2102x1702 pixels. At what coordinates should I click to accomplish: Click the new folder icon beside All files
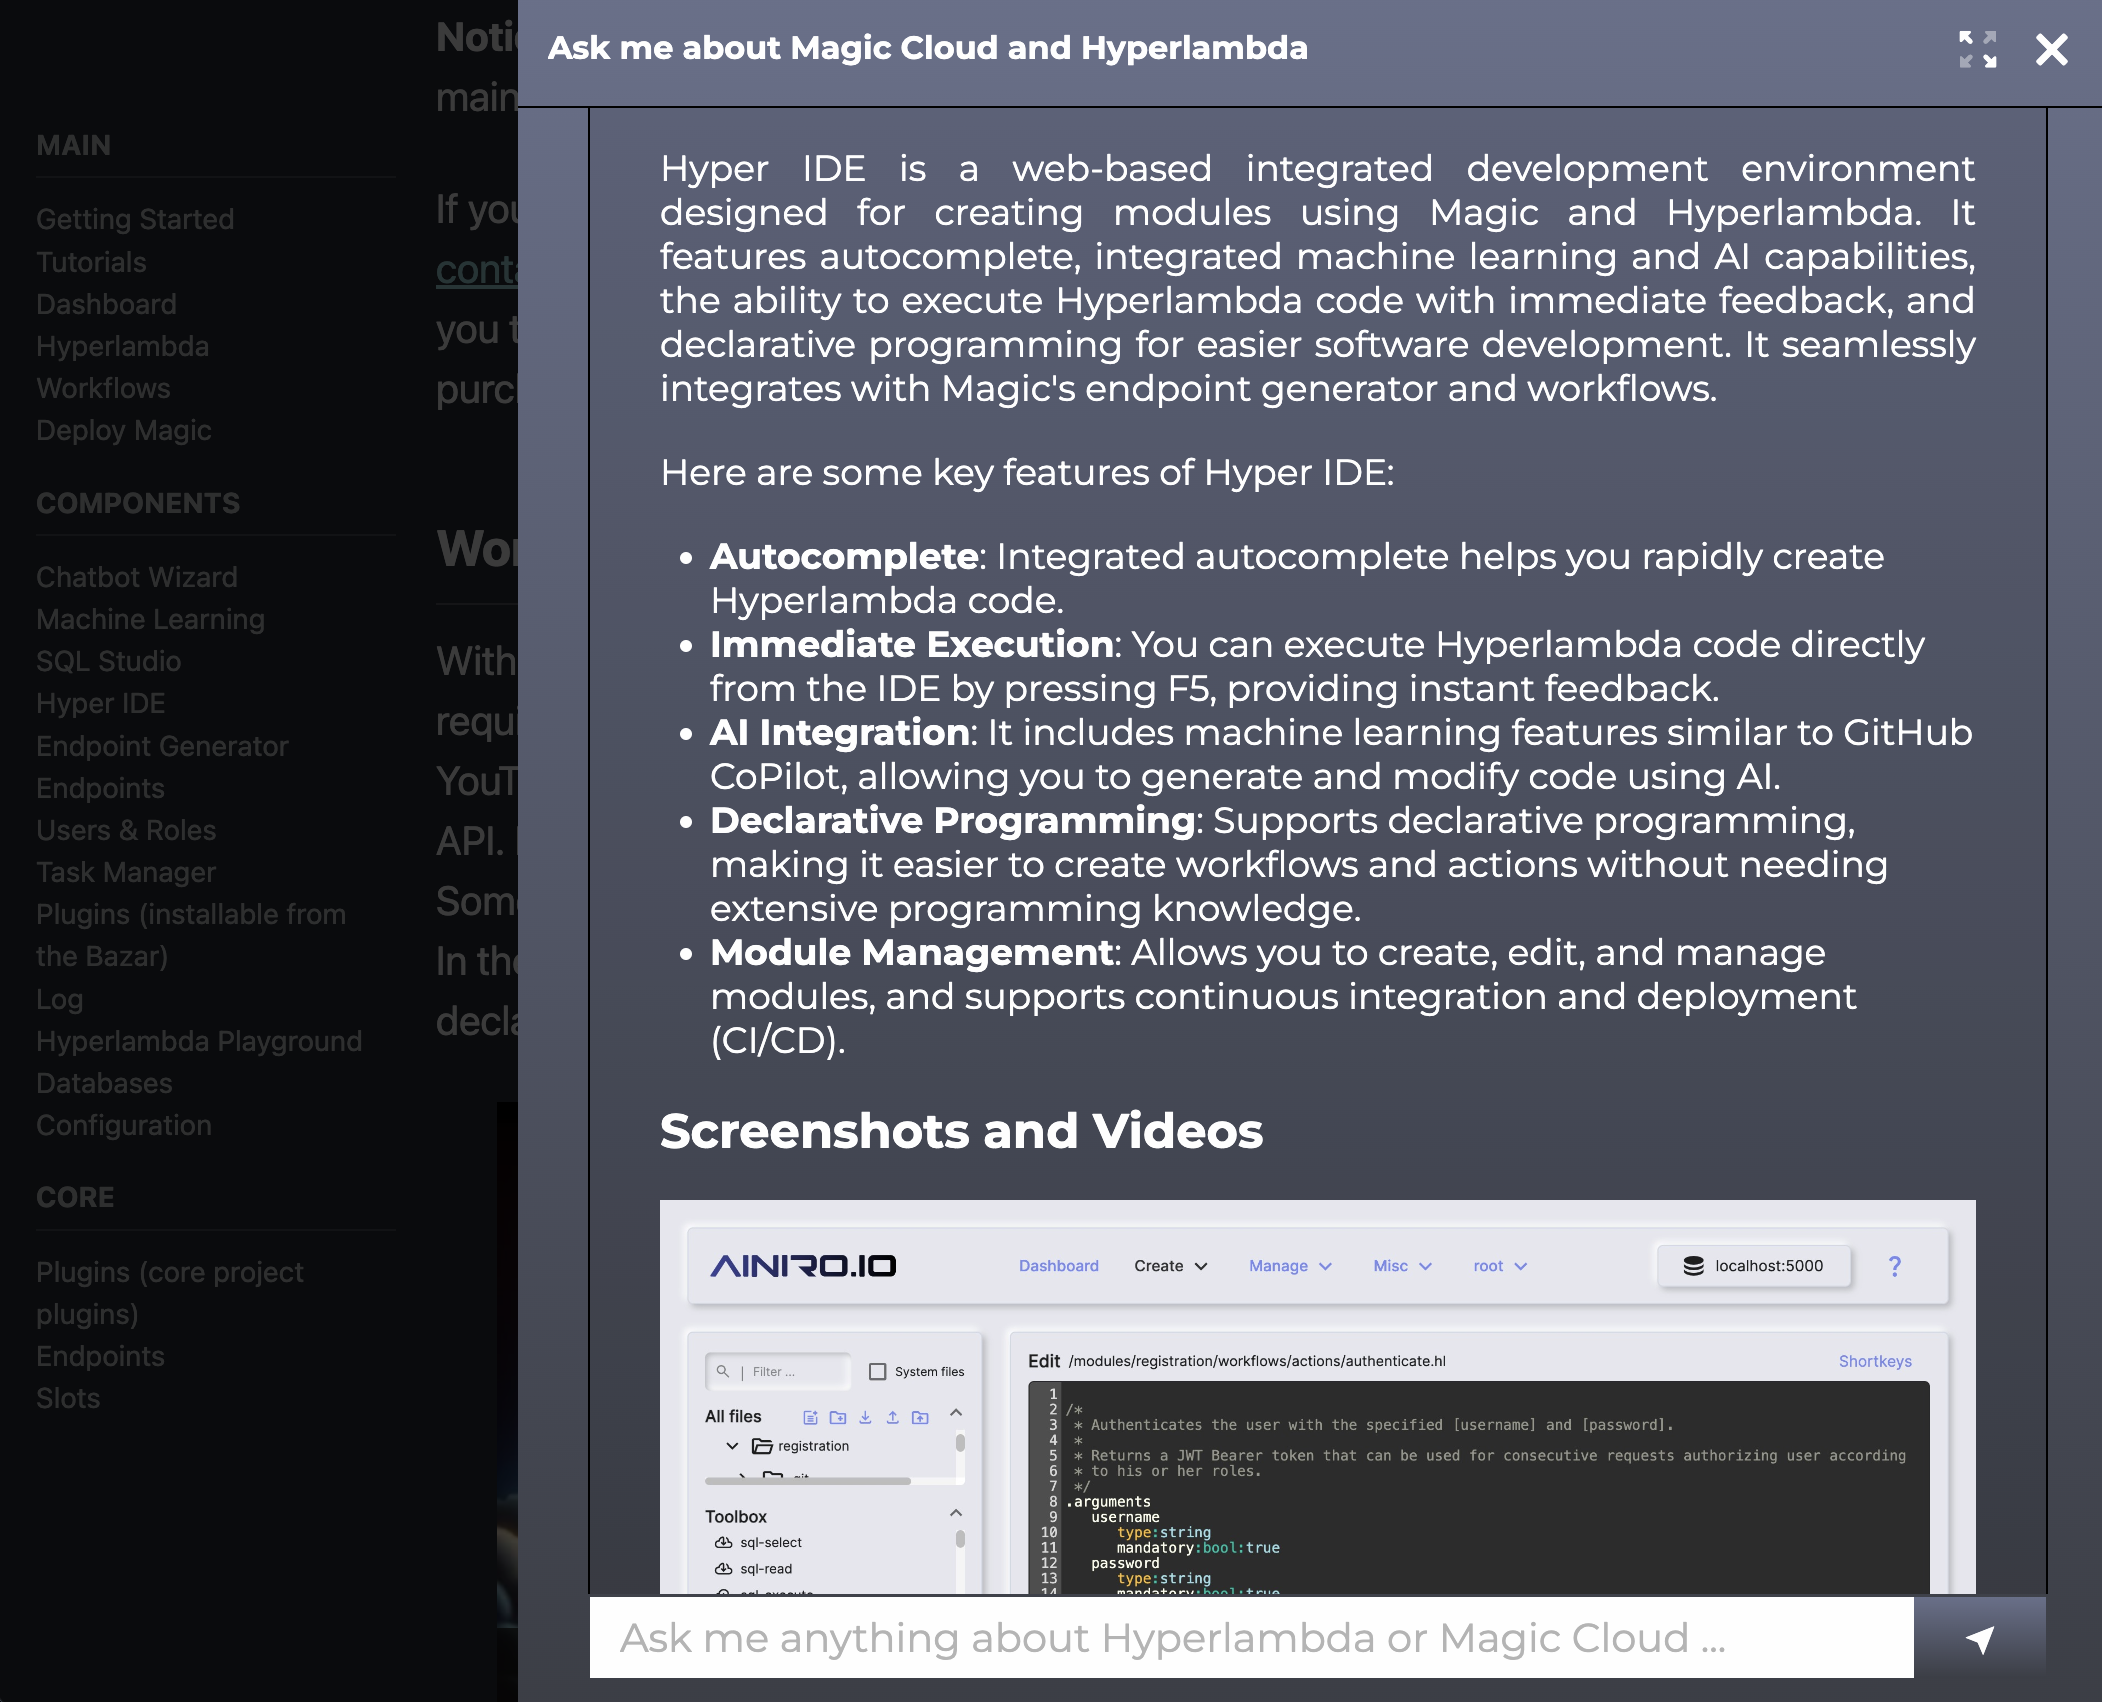pos(838,1417)
